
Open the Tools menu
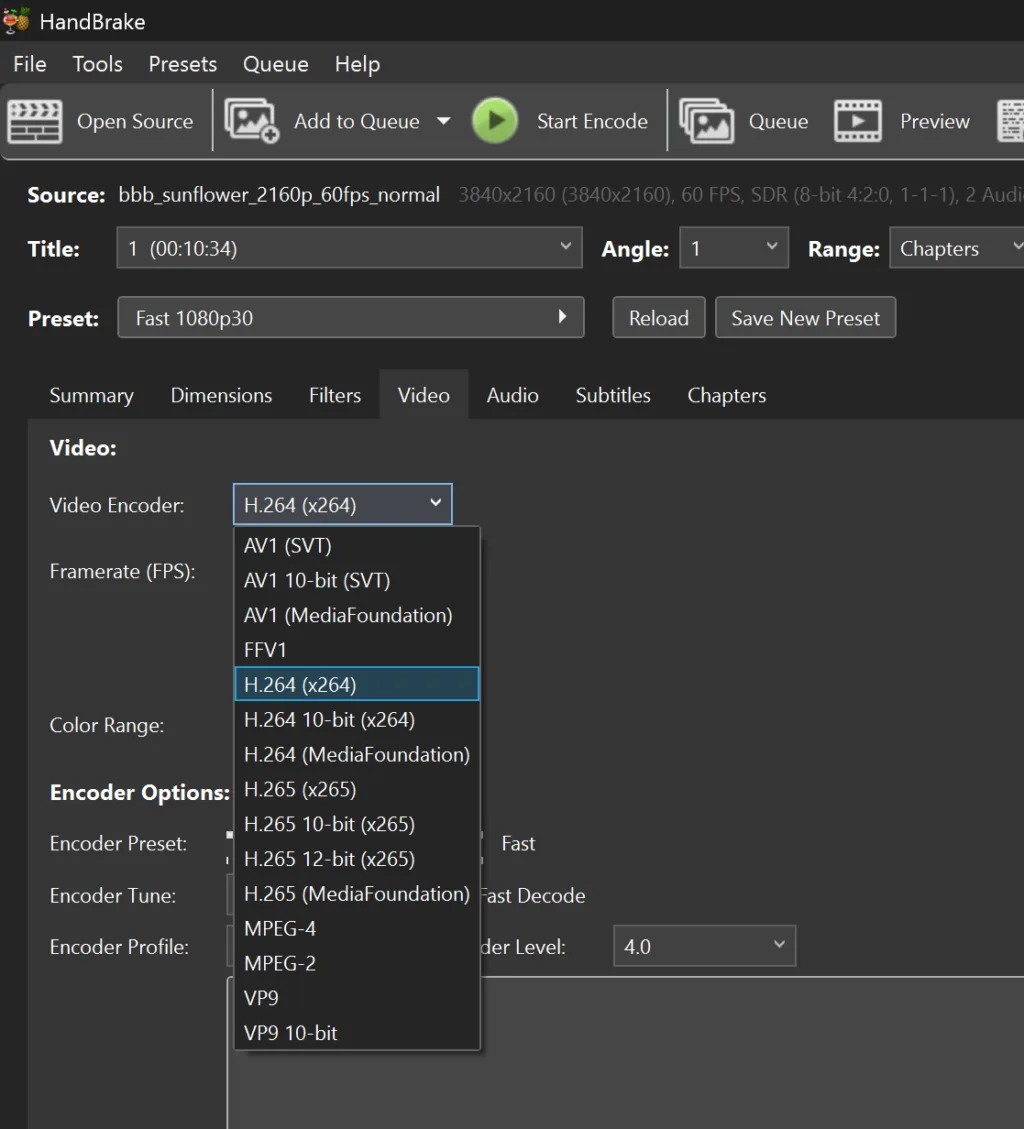[x=97, y=64]
